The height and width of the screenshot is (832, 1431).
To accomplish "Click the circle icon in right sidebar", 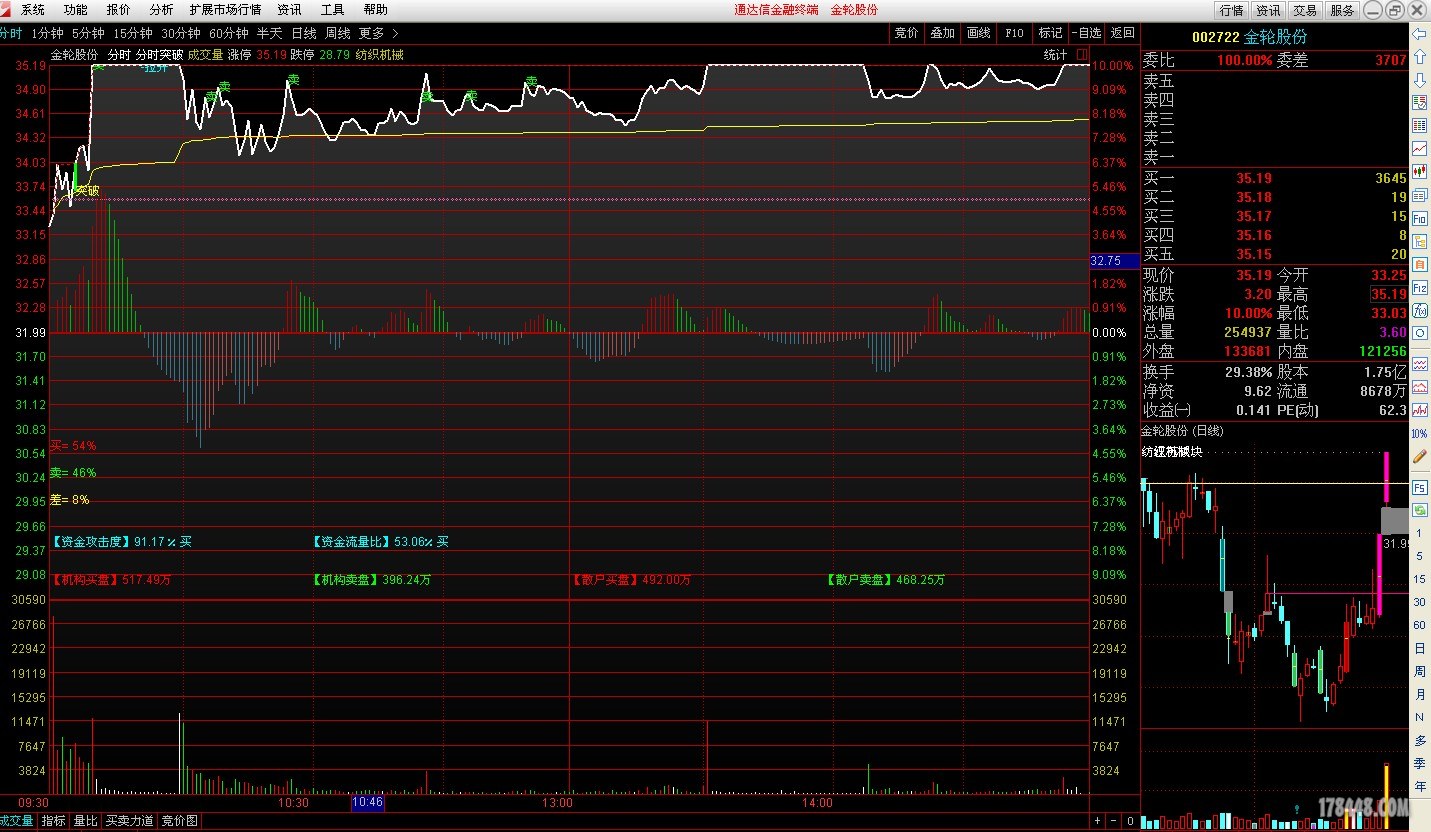I will coord(1419,332).
